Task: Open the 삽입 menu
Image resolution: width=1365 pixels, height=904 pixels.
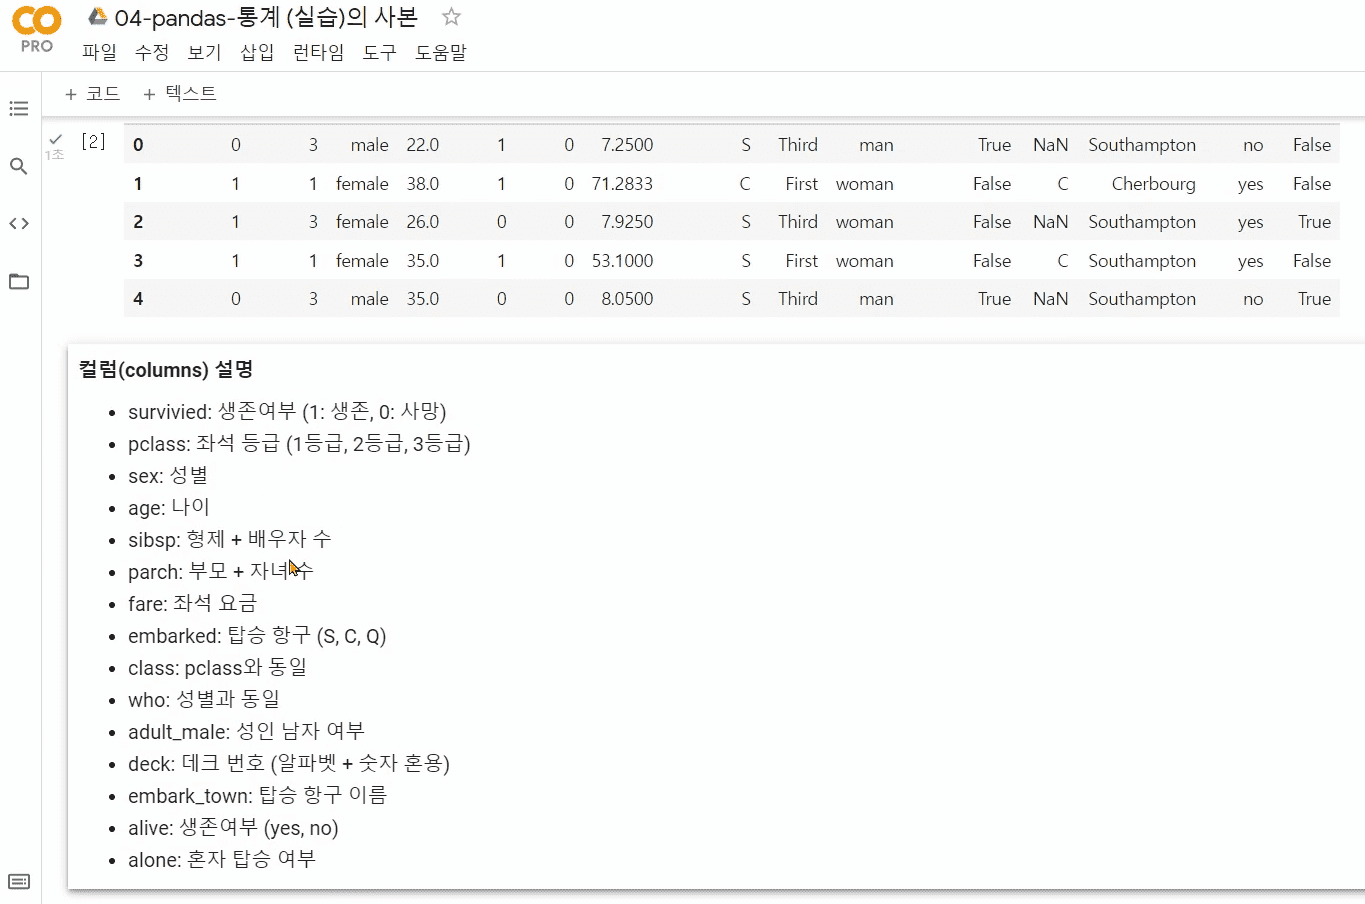Action: [x=257, y=52]
